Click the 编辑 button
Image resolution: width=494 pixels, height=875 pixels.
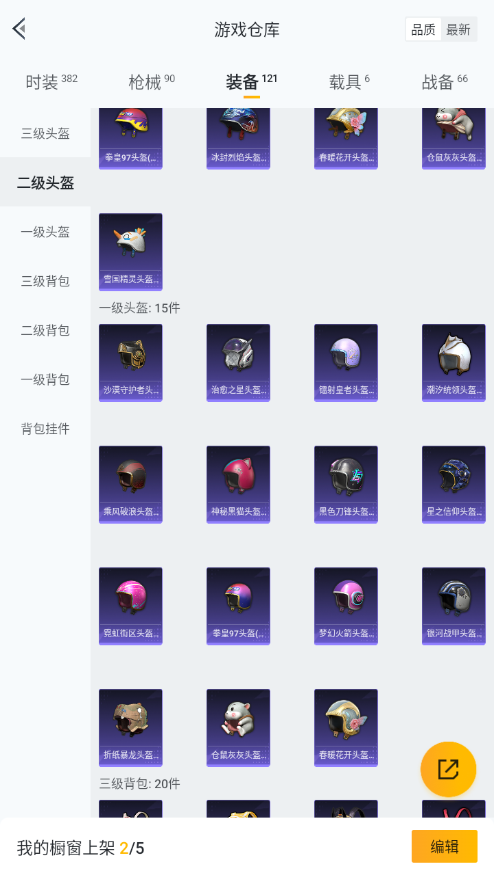pos(444,847)
